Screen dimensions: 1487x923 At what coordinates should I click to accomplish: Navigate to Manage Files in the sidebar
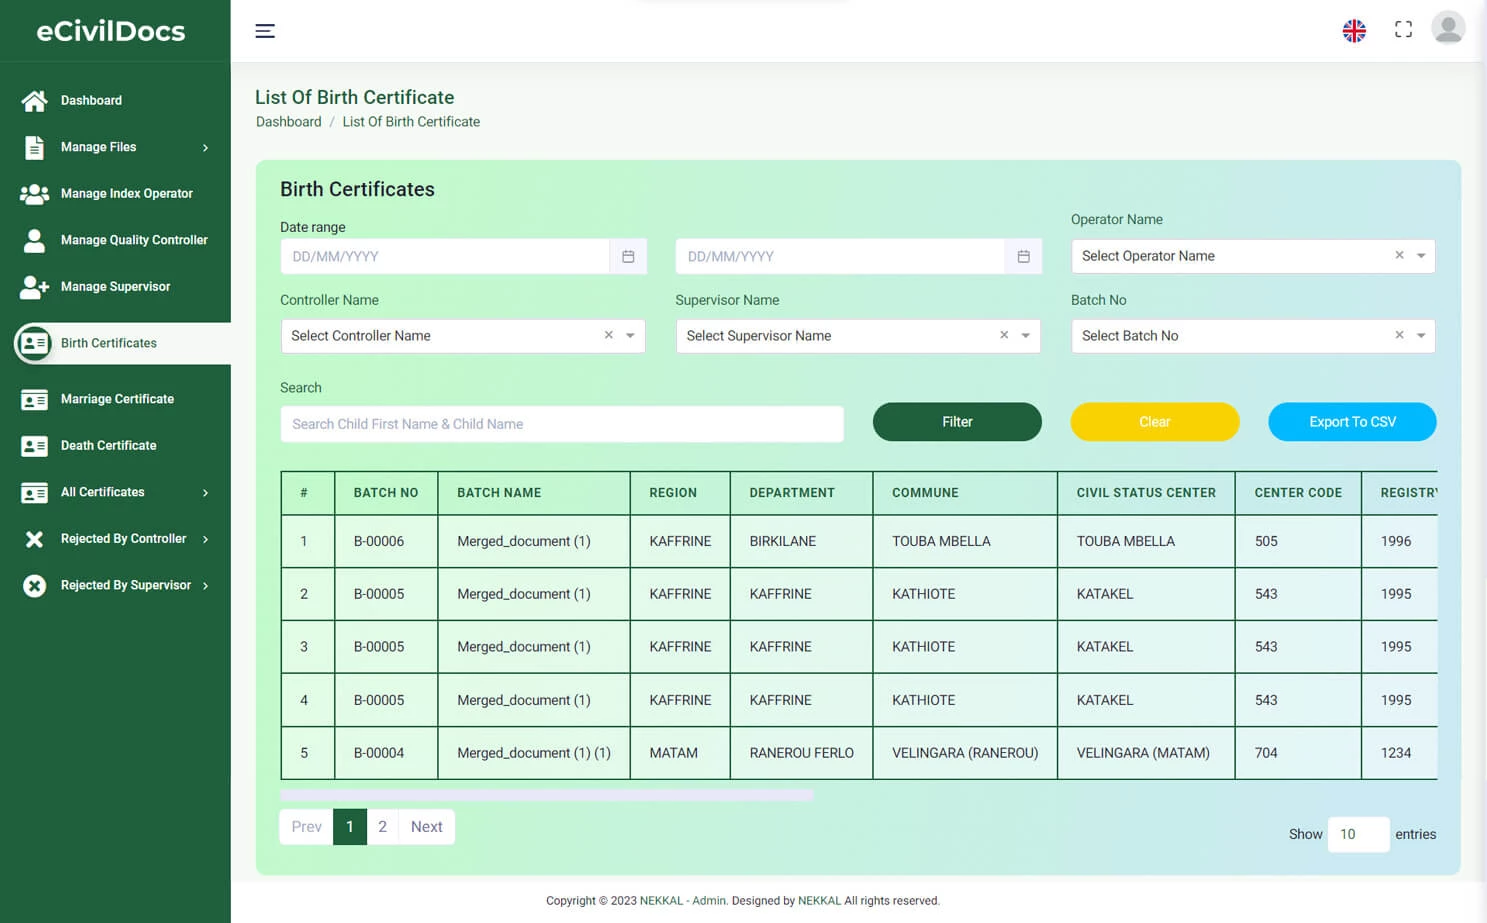point(99,147)
